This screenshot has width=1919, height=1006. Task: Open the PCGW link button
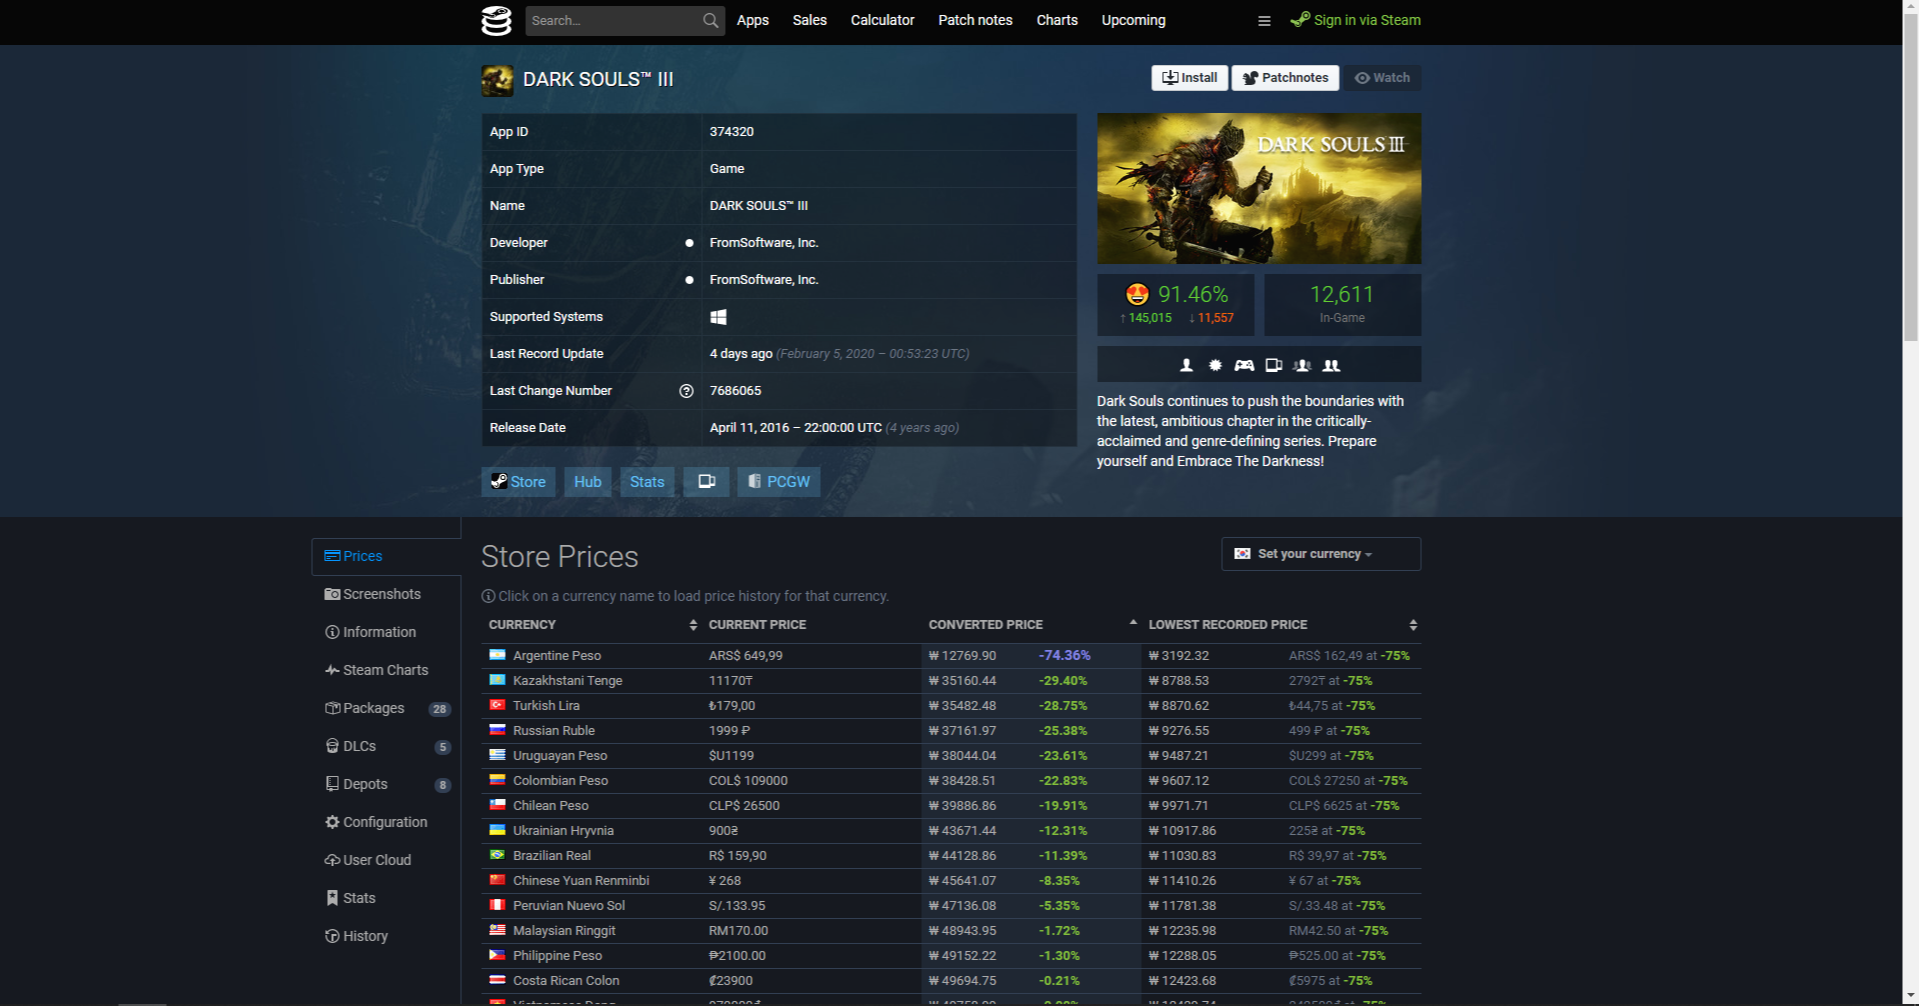[x=779, y=482]
